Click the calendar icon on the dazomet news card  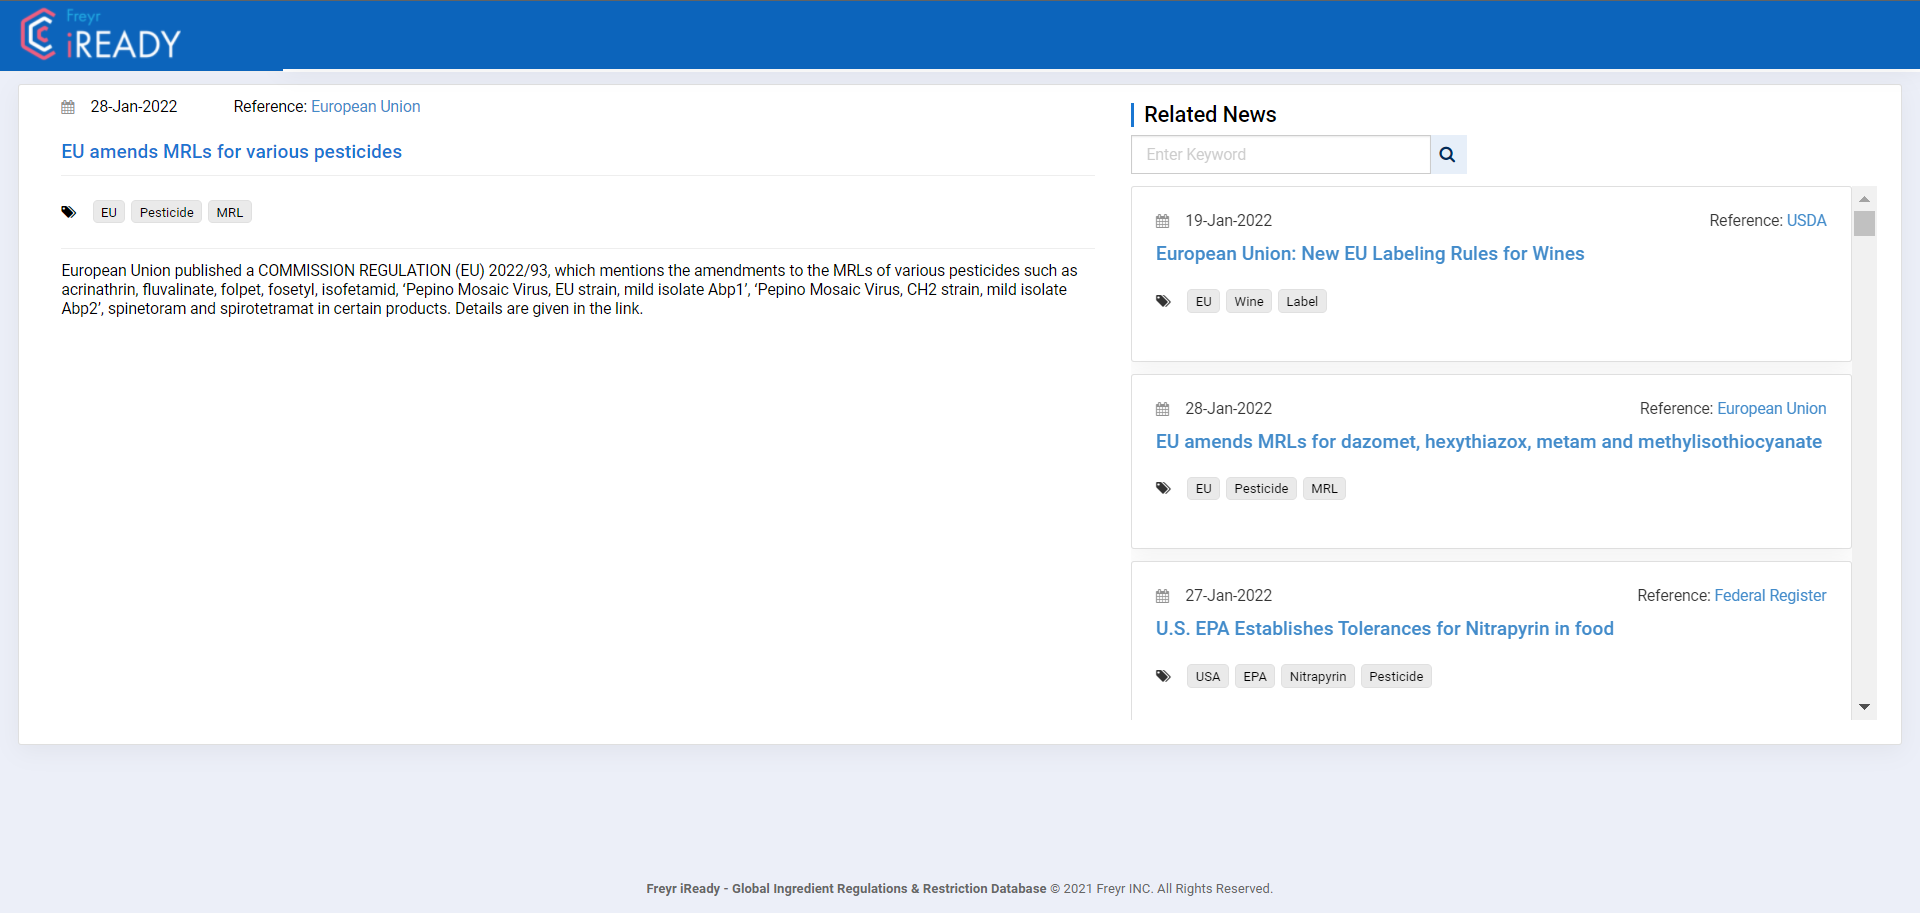pos(1163,408)
